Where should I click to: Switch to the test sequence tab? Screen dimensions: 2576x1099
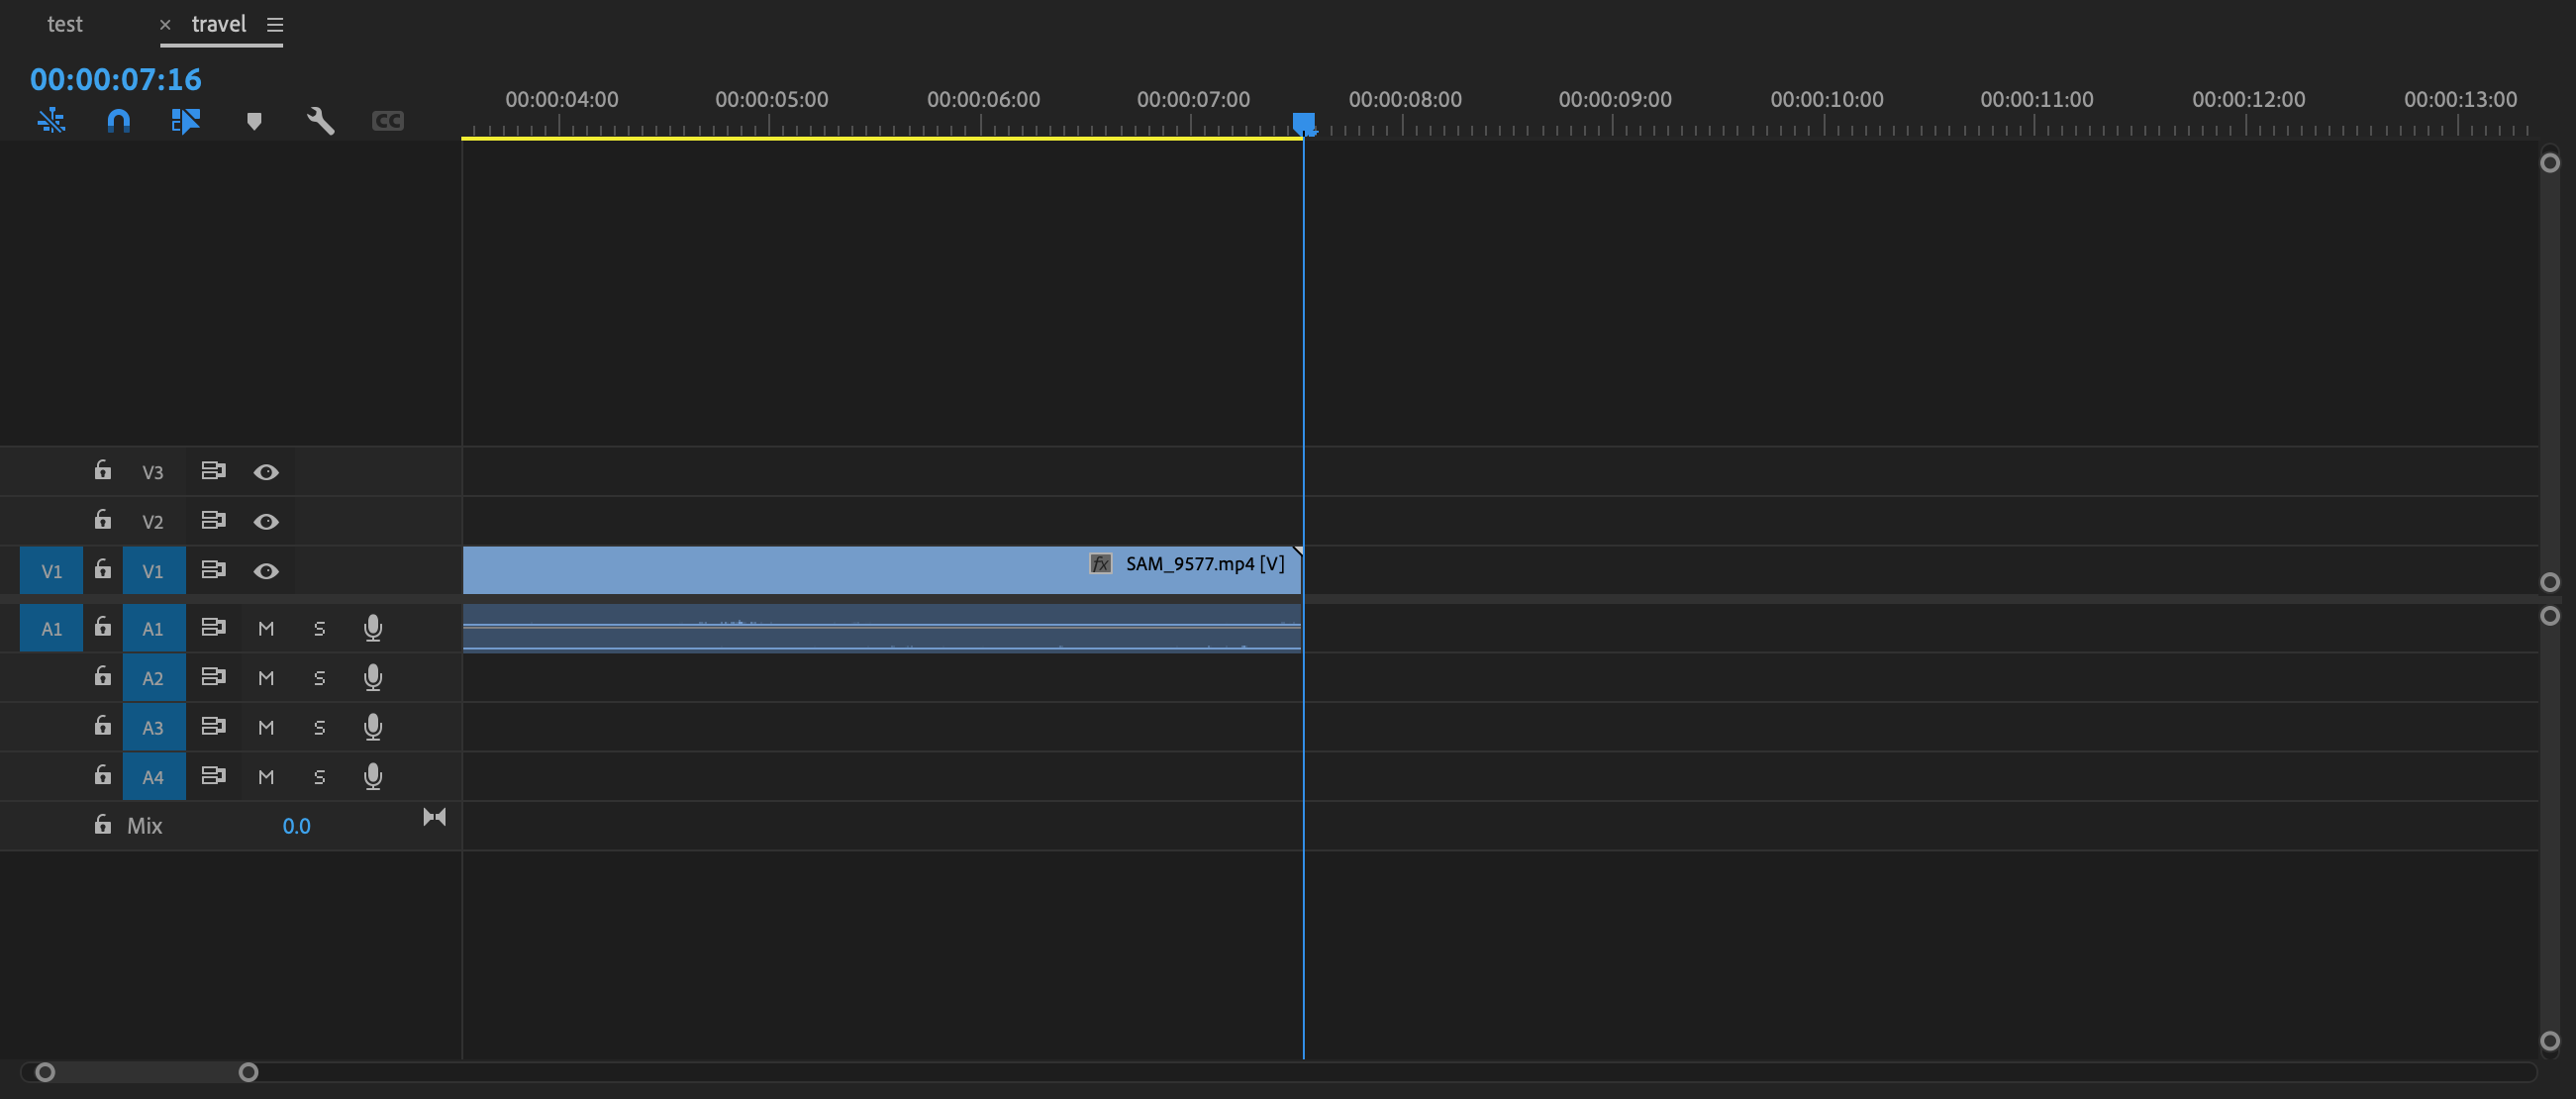point(65,25)
